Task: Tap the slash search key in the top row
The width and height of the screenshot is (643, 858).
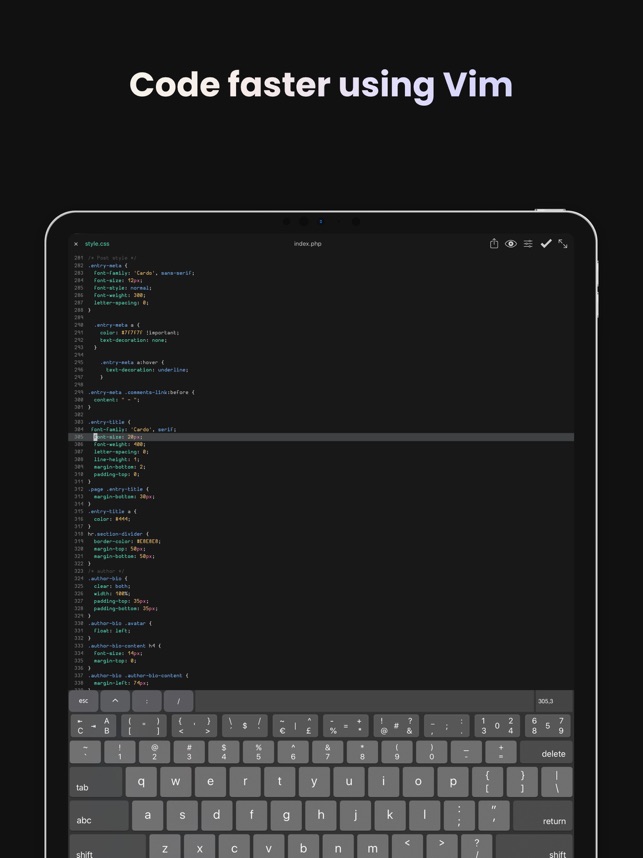Action: (178, 701)
